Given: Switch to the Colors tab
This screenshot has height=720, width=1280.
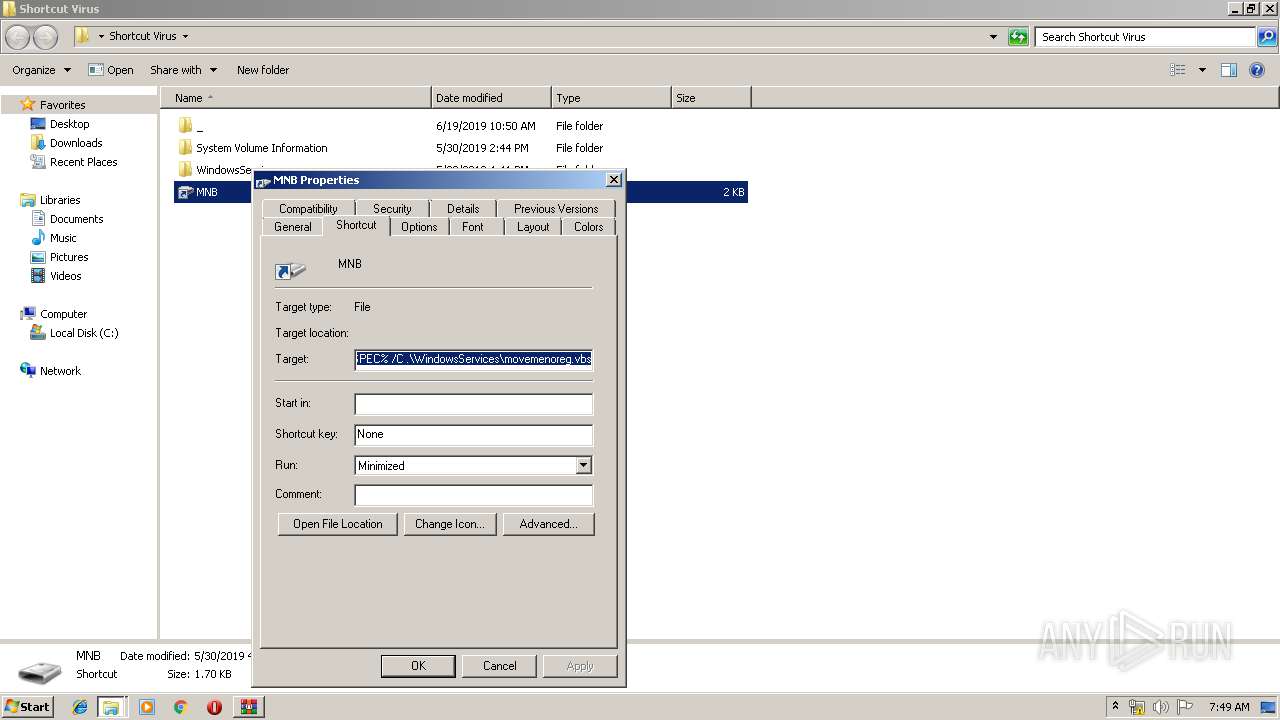Looking at the screenshot, I should pyautogui.click(x=589, y=227).
